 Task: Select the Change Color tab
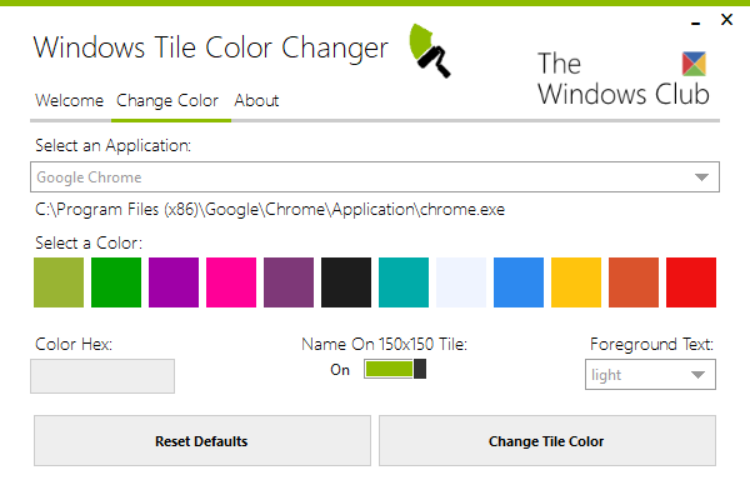pyautogui.click(x=168, y=100)
